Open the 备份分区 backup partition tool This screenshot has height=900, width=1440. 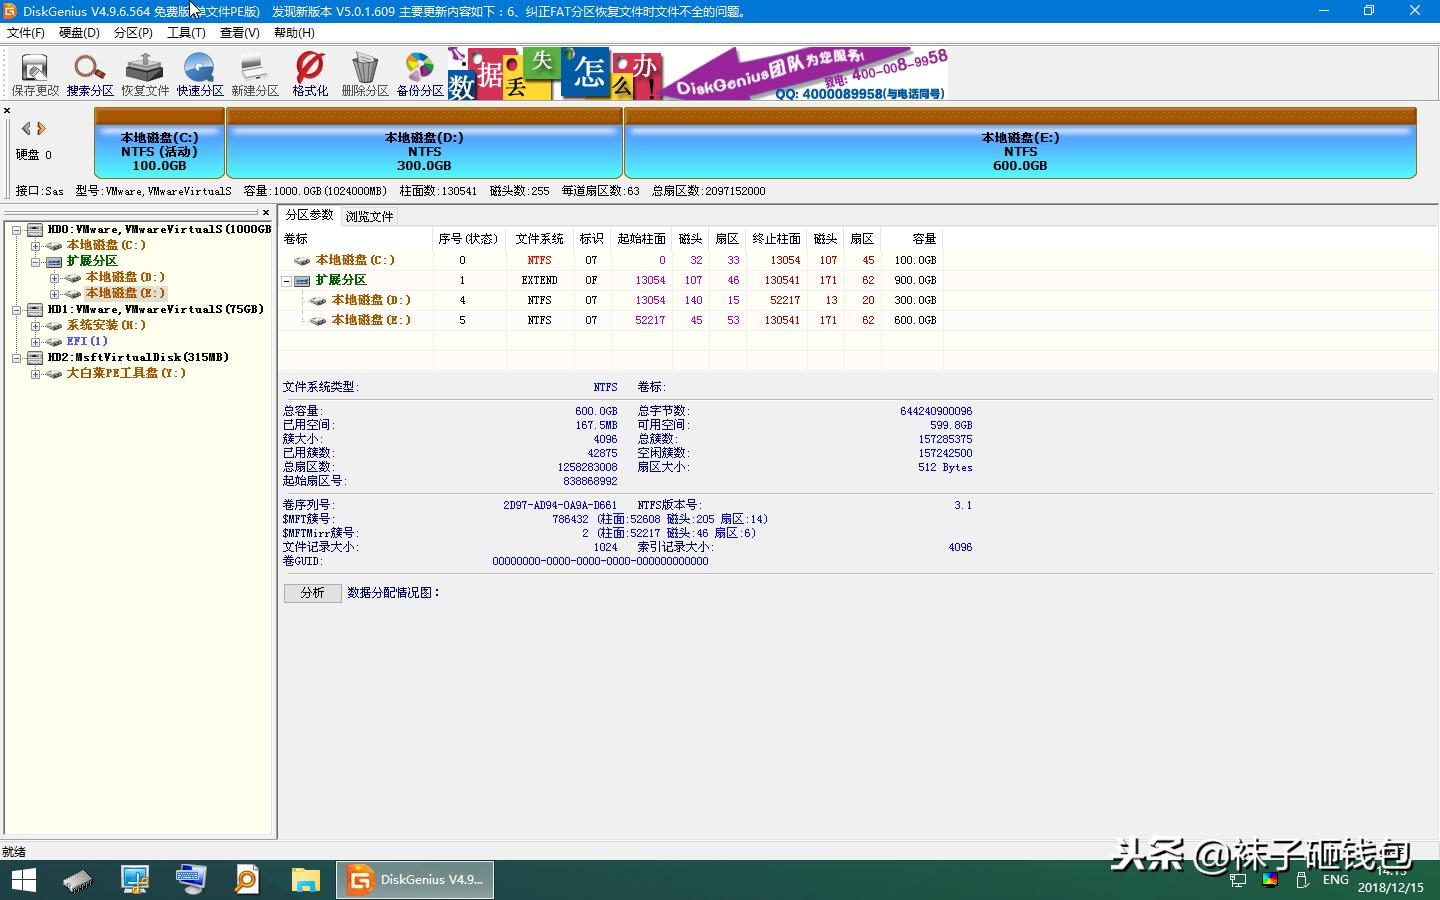[419, 73]
